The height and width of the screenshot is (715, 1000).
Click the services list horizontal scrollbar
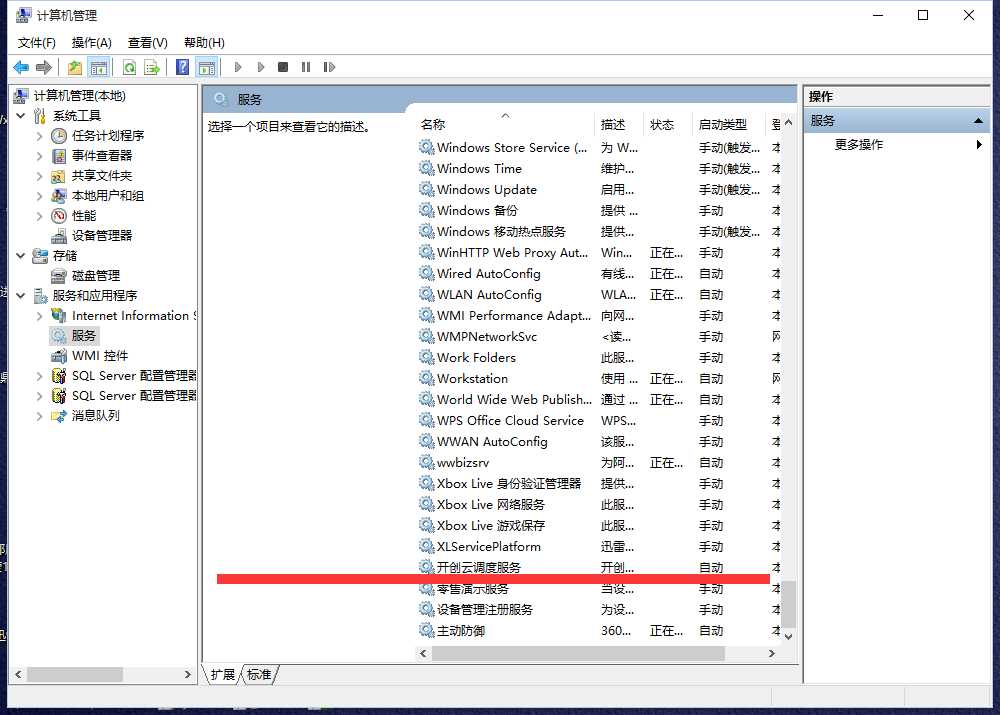tap(578, 654)
